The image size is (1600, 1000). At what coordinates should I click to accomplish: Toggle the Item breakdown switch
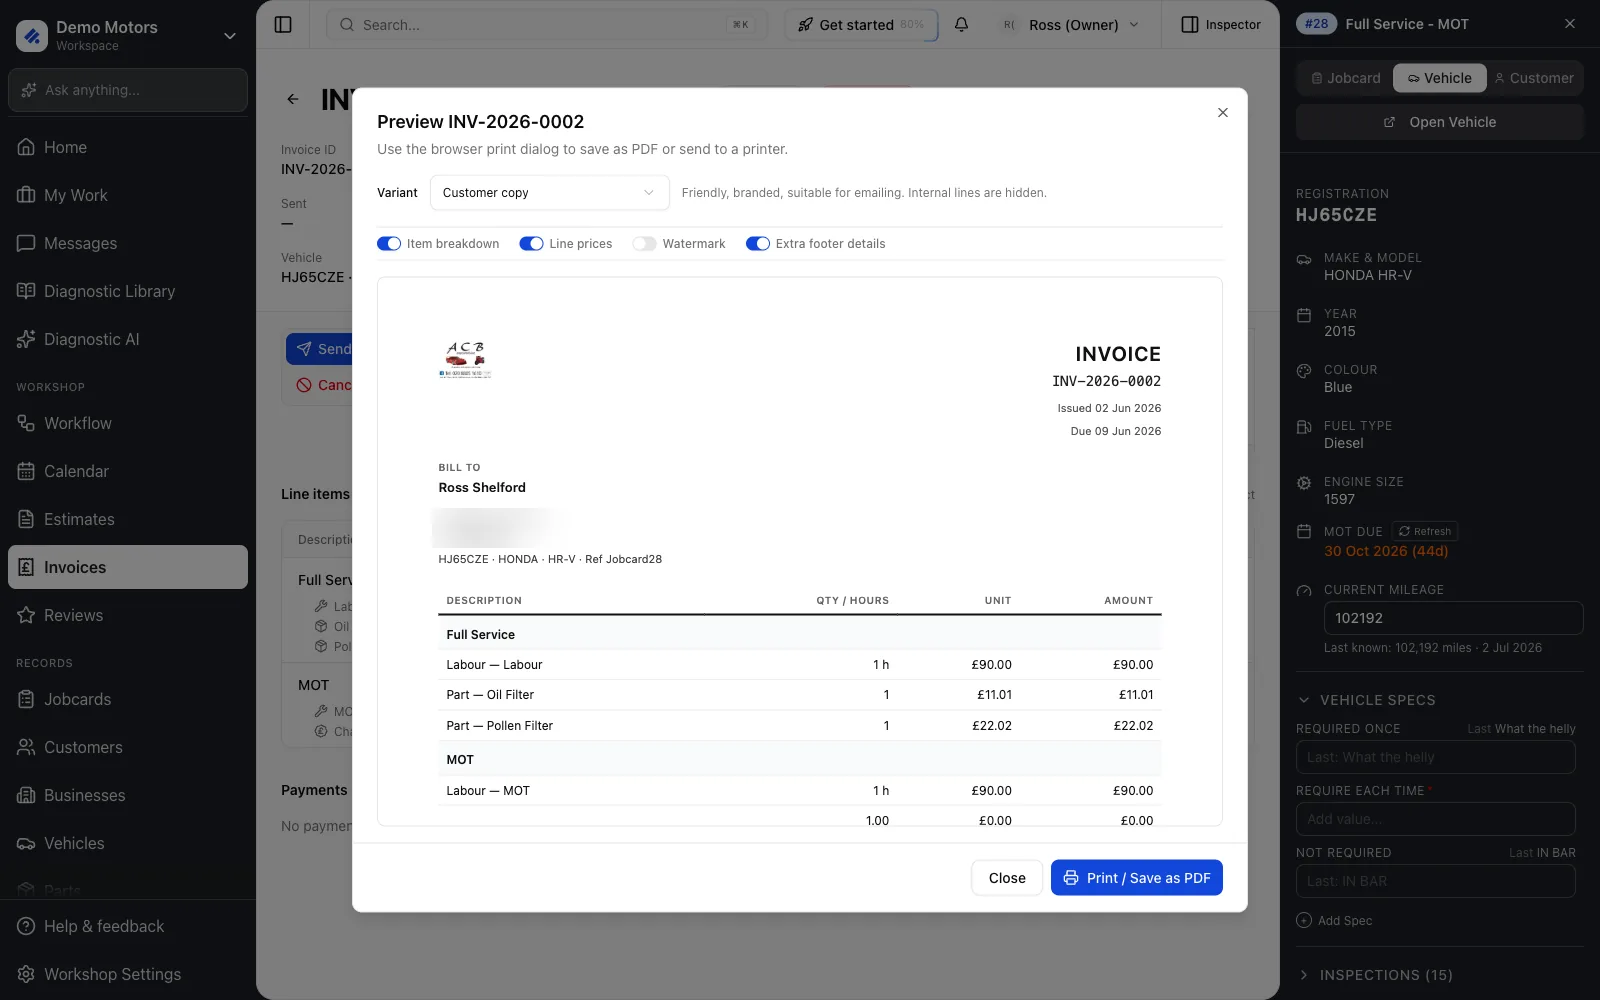[x=389, y=244]
